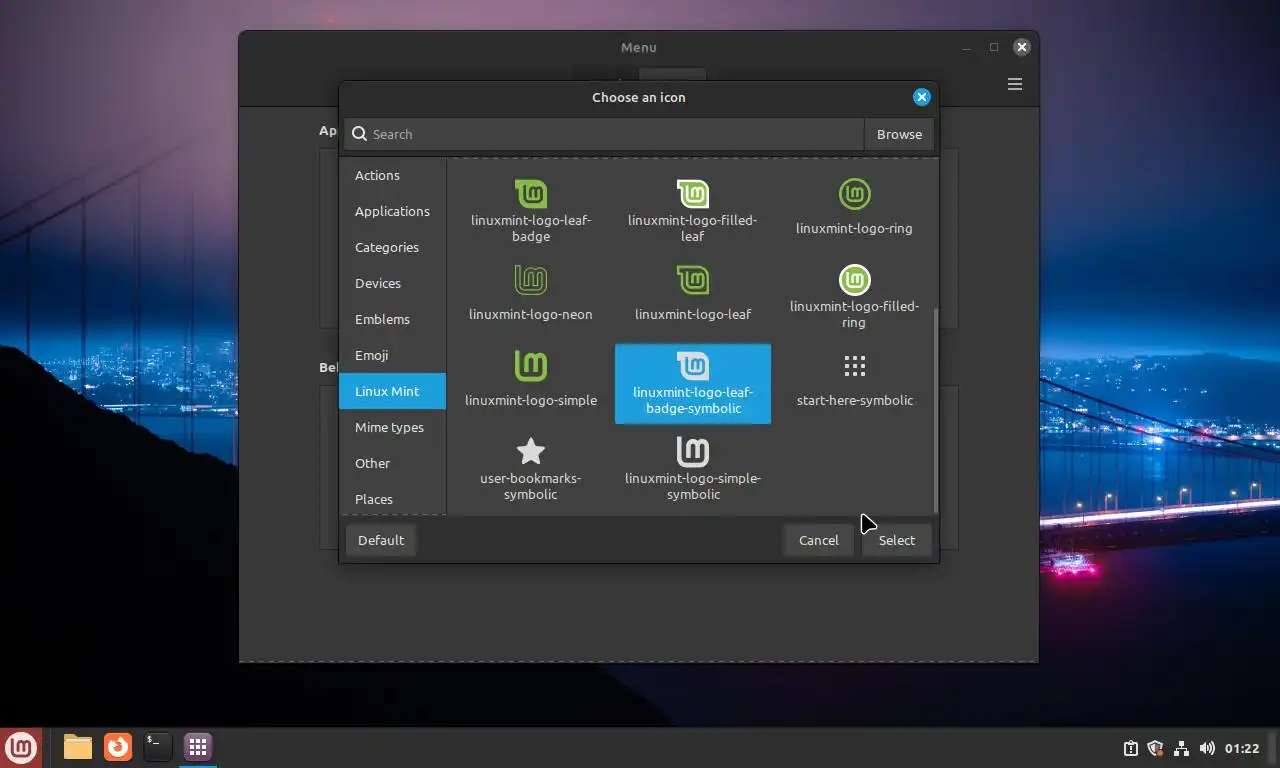Open the update manager shield tray icon
The height and width of the screenshot is (768, 1280).
coord(1155,748)
